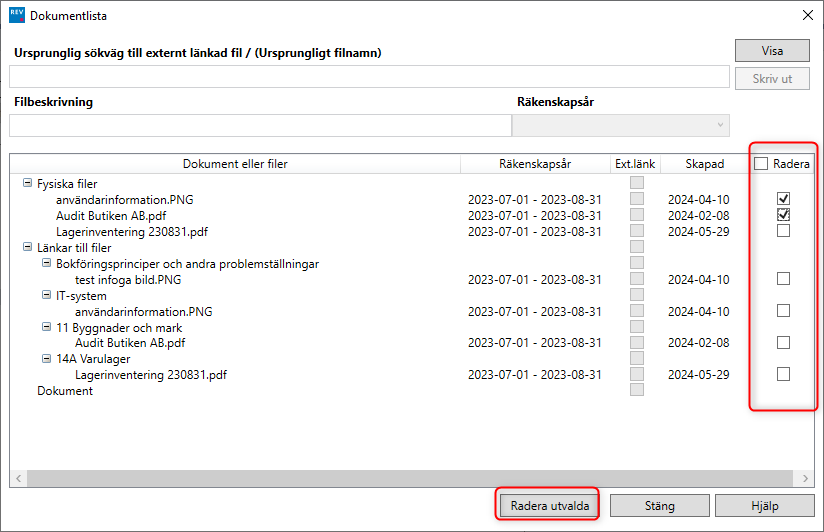Screen dimensions: 824x532
Task: Click the Filbeskrivning input field
Action: click(x=260, y=126)
